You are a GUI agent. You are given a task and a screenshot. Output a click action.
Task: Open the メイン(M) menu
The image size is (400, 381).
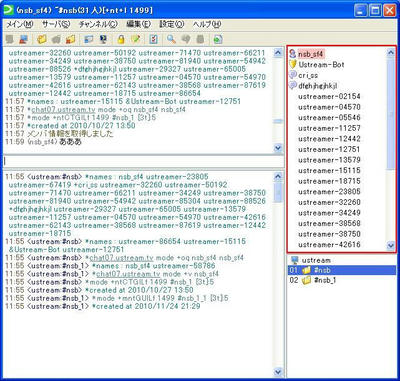click(x=20, y=24)
